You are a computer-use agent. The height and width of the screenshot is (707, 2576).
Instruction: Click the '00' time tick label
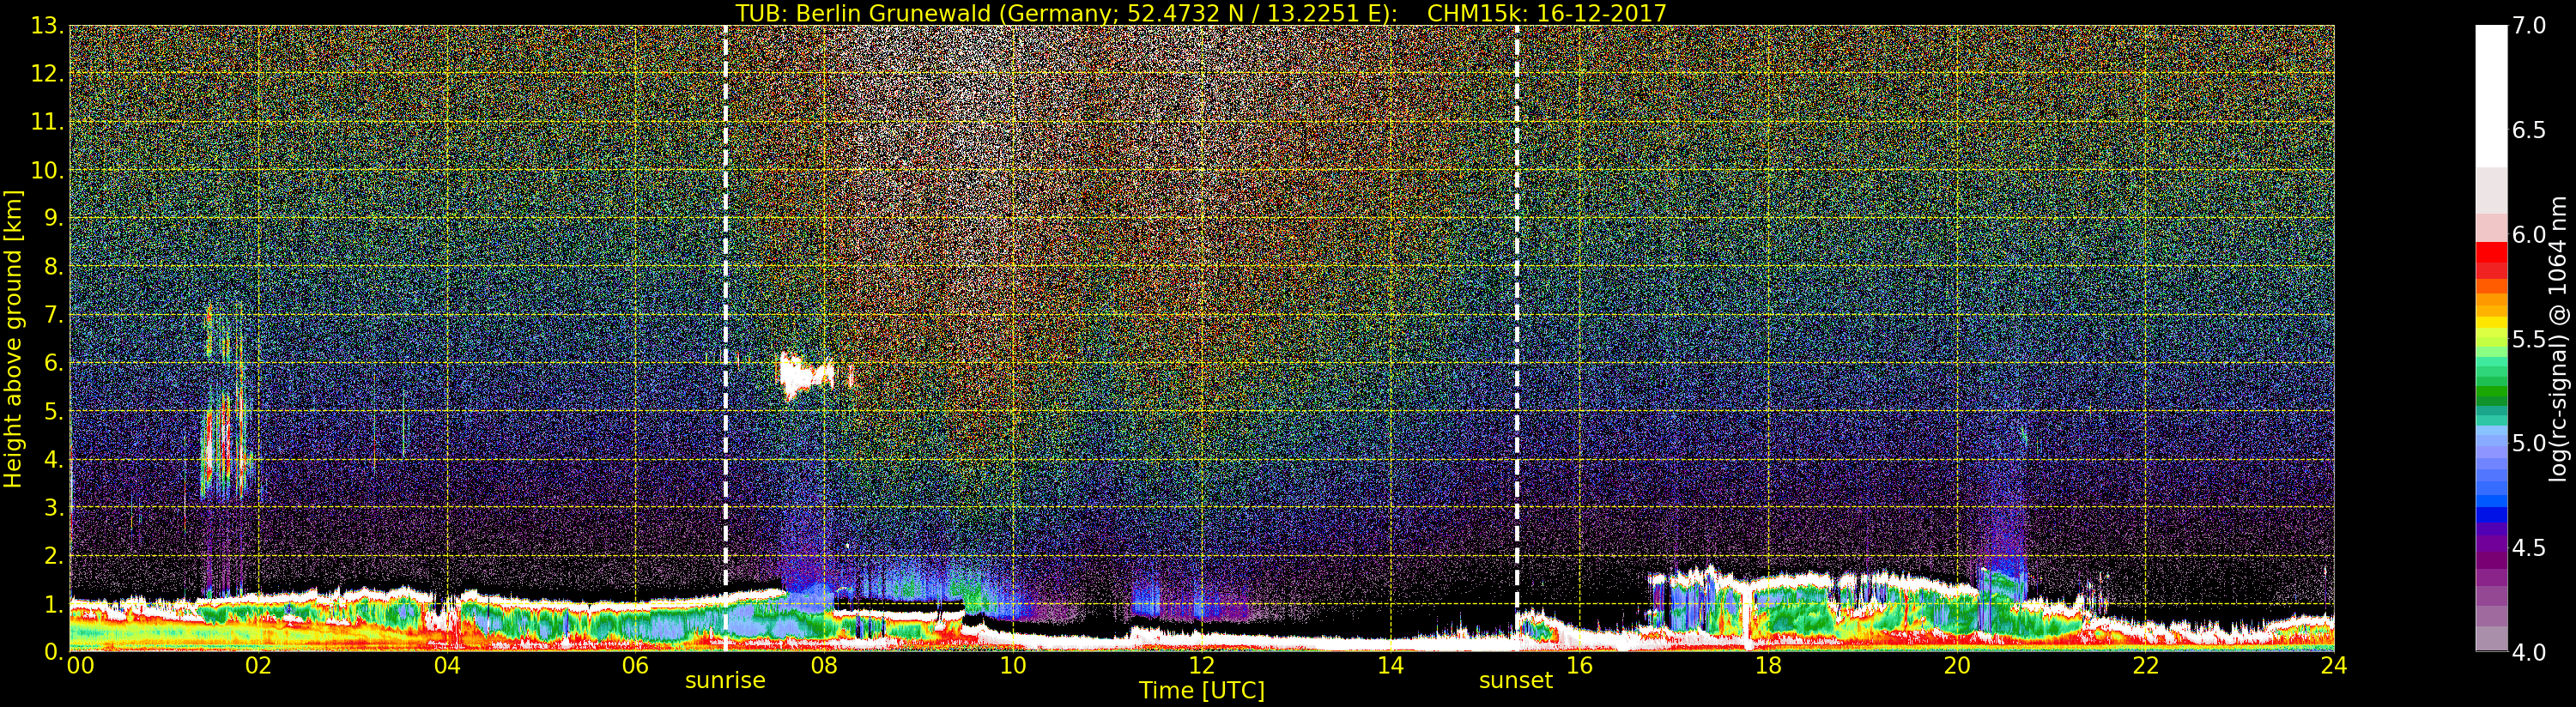[x=80, y=666]
